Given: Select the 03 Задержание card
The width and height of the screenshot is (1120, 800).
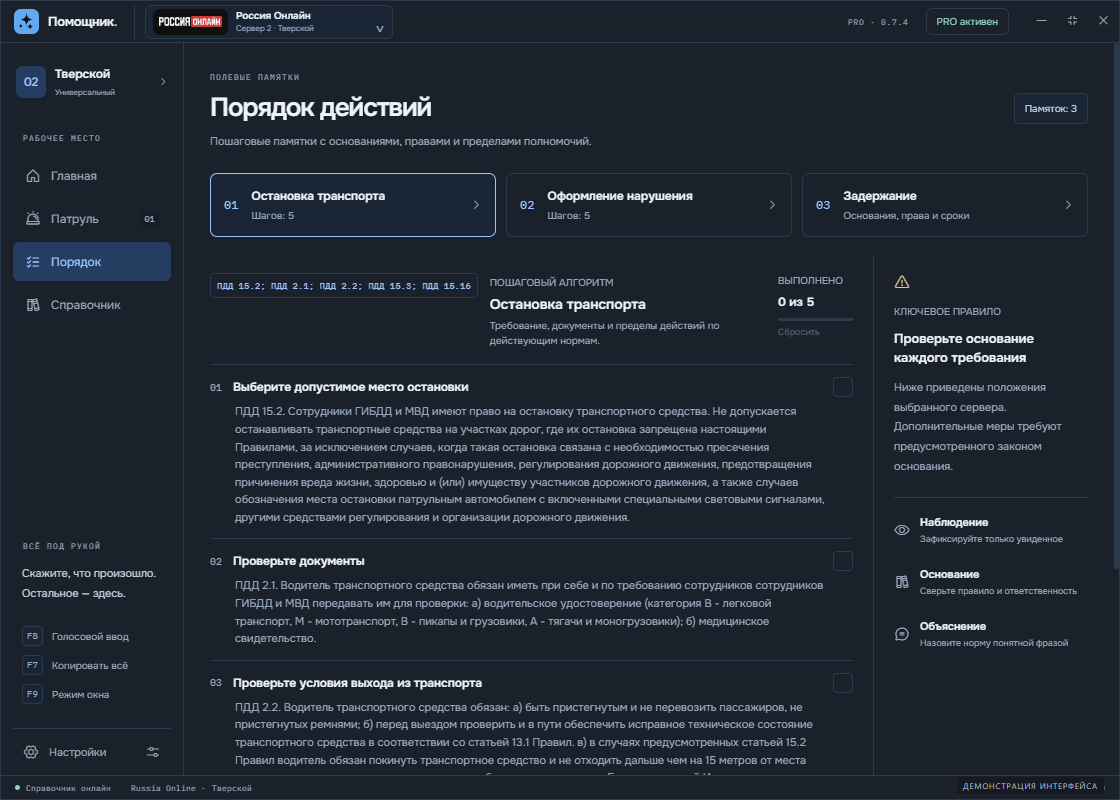Looking at the screenshot, I should pyautogui.click(x=944, y=205).
